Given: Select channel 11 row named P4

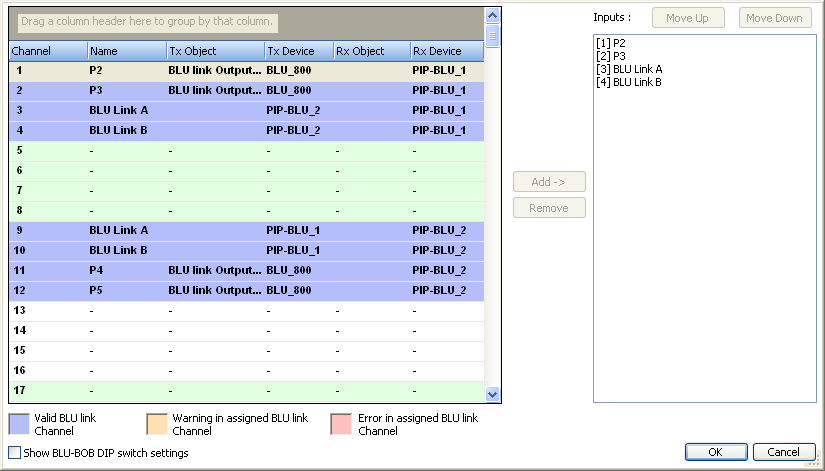Looking at the screenshot, I should pyautogui.click(x=246, y=270).
